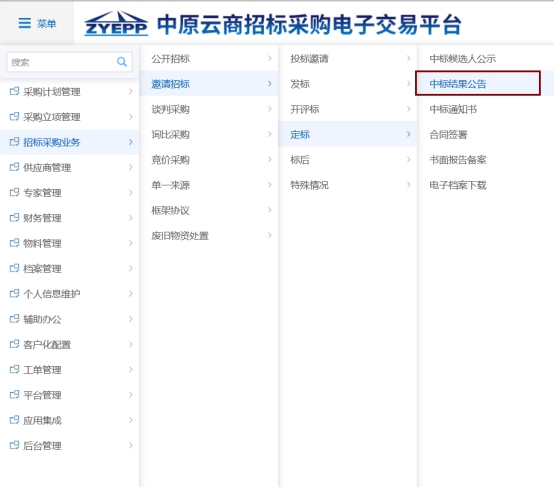The height and width of the screenshot is (487, 555).
Task: Click the icon beside 采购计划管理
Action: [14, 91]
